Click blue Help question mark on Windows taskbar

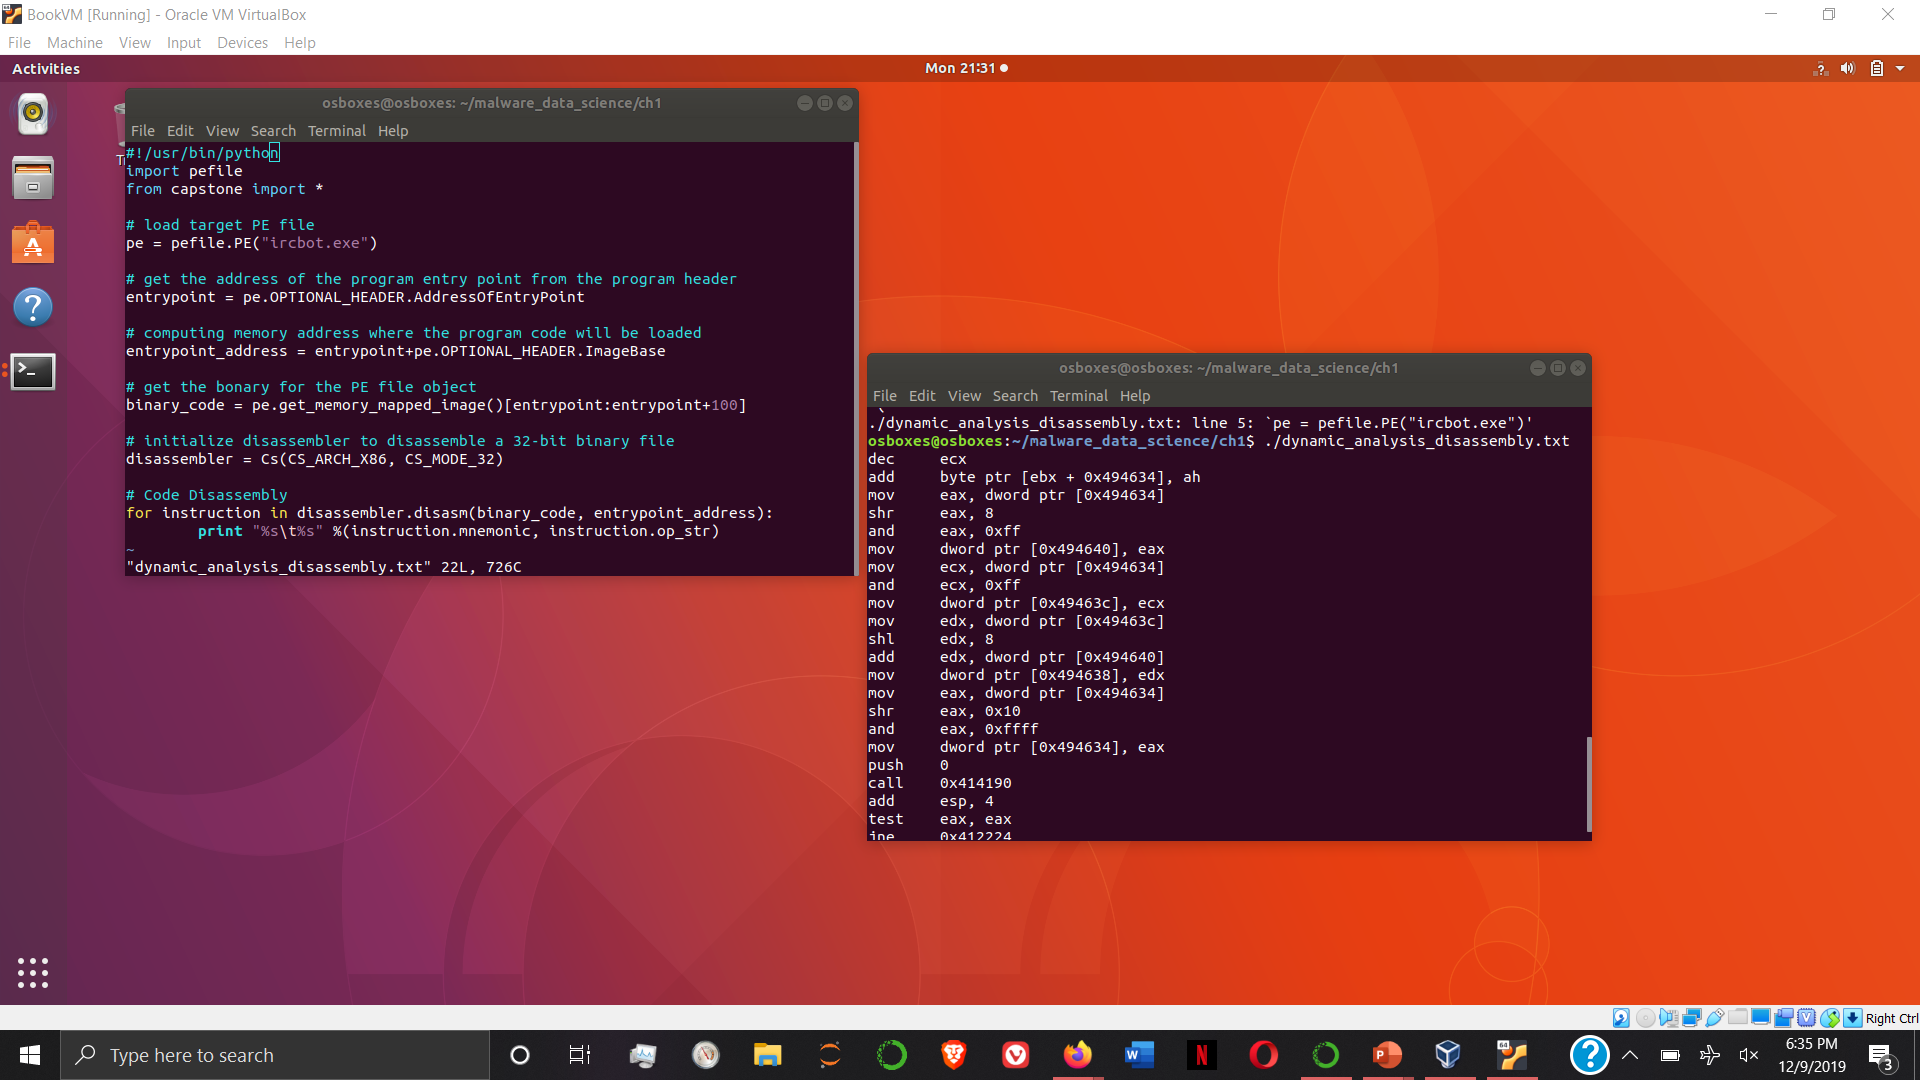1589,1055
